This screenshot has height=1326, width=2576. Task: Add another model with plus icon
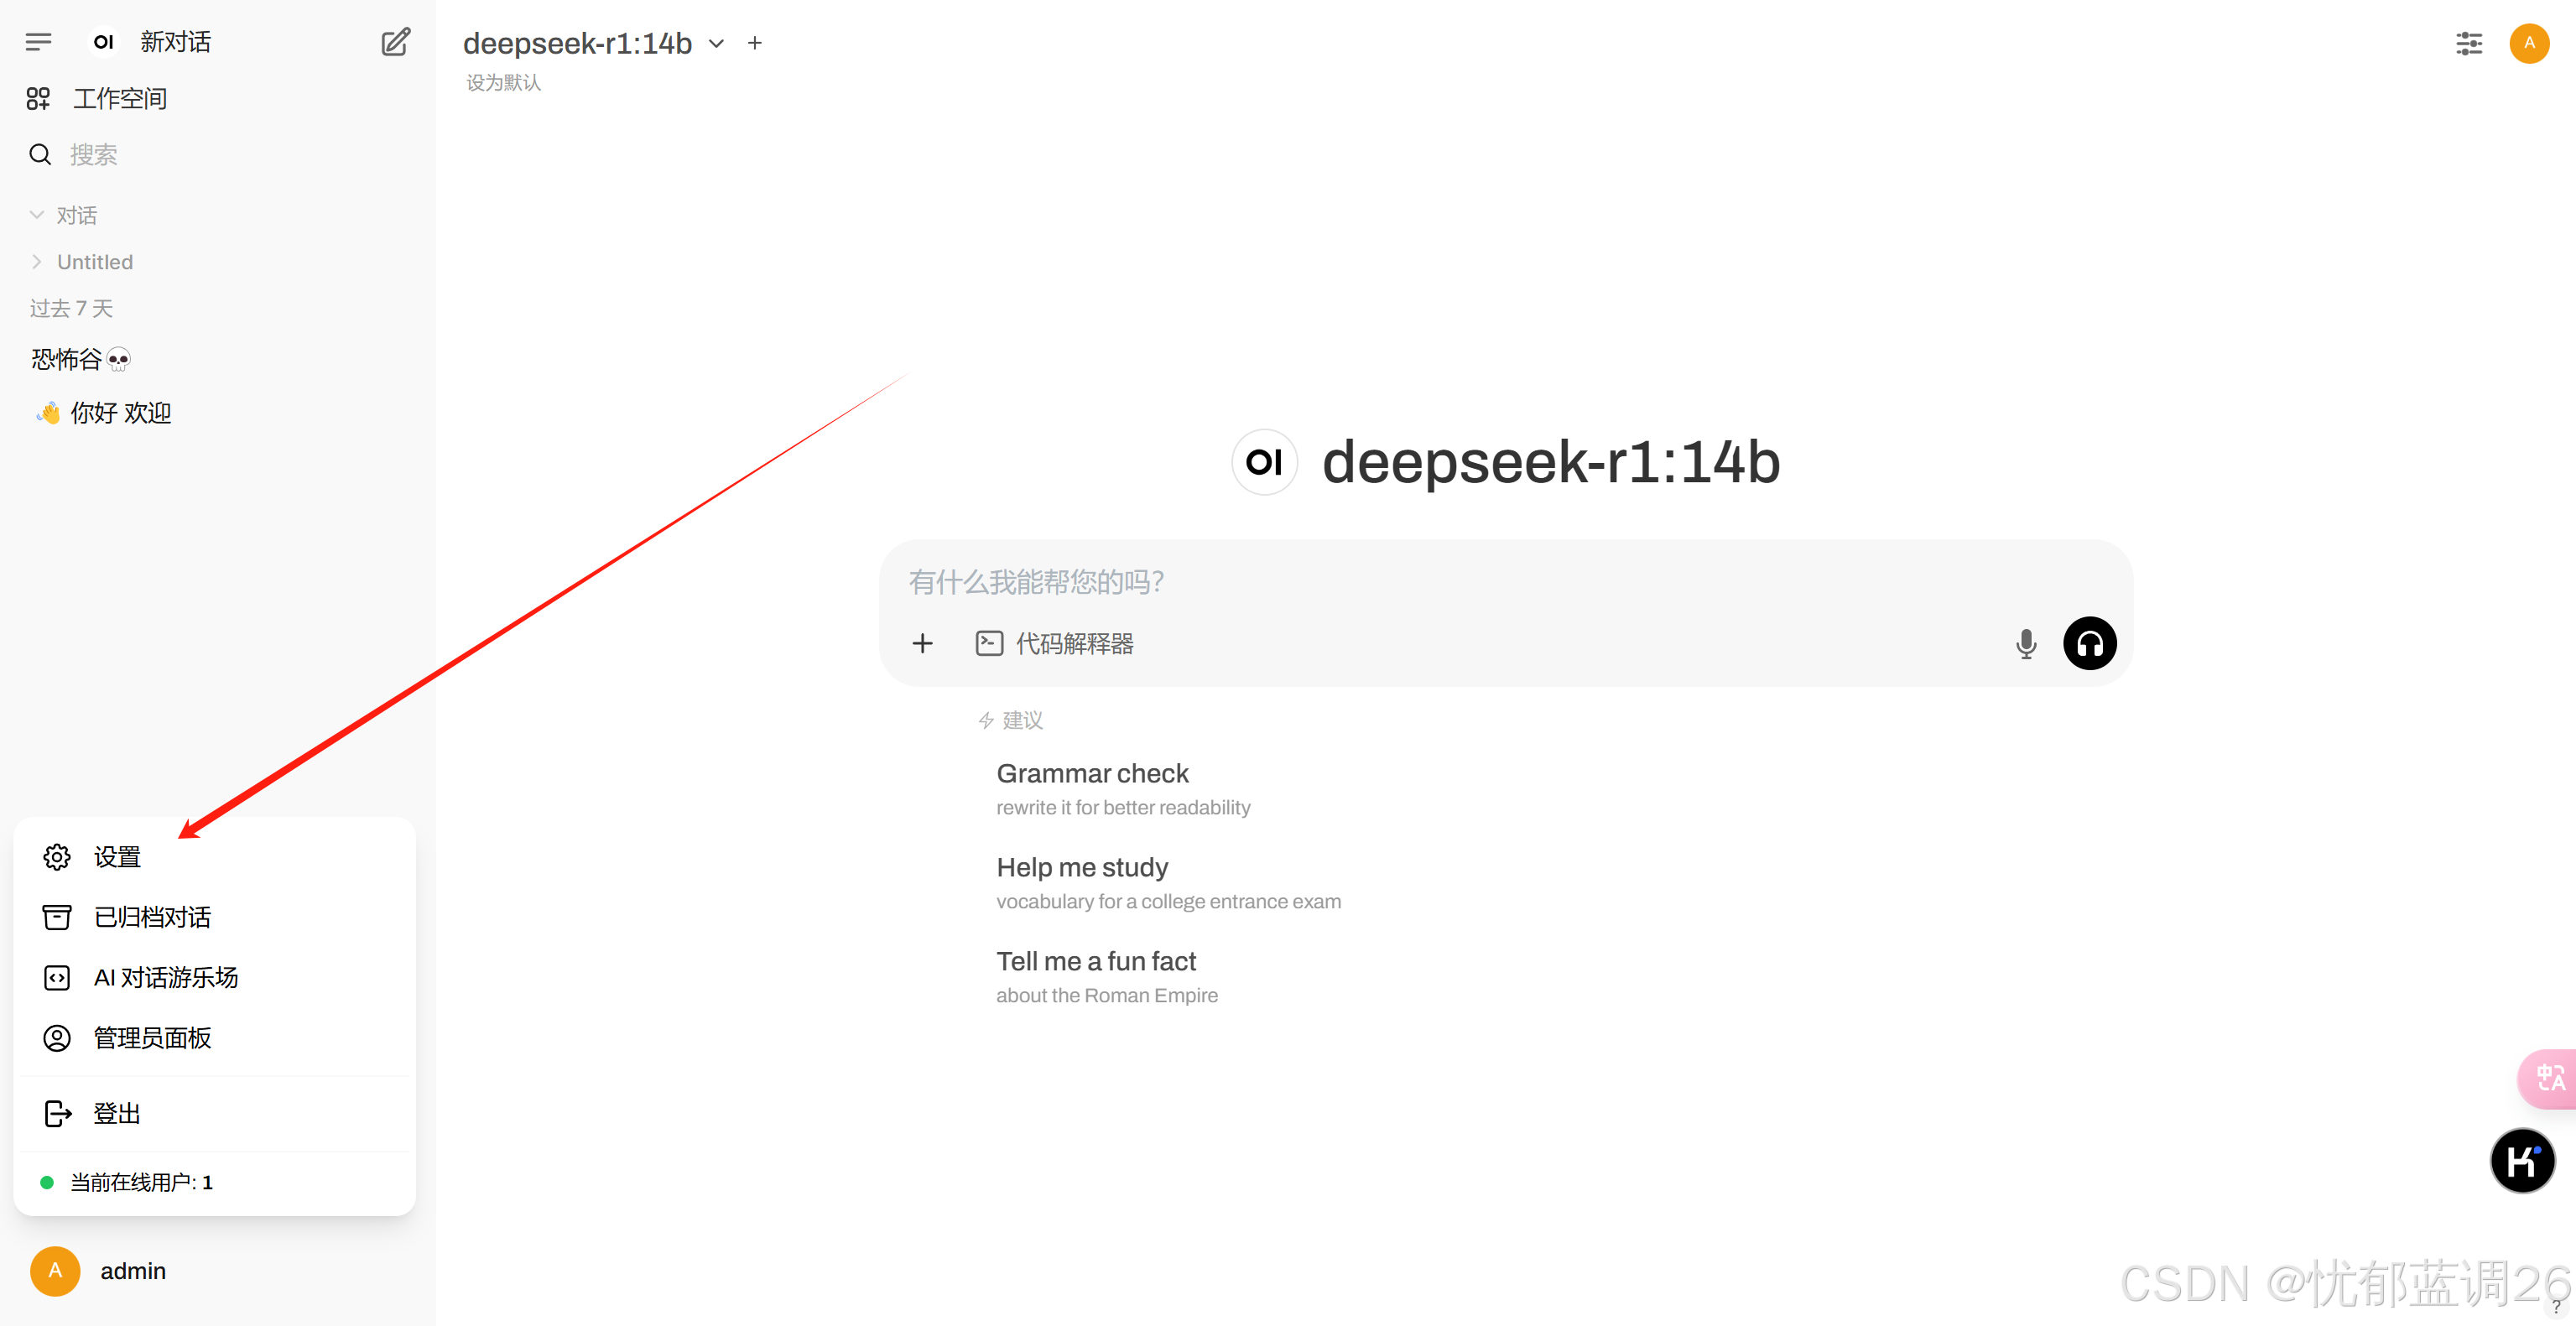pos(755,43)
